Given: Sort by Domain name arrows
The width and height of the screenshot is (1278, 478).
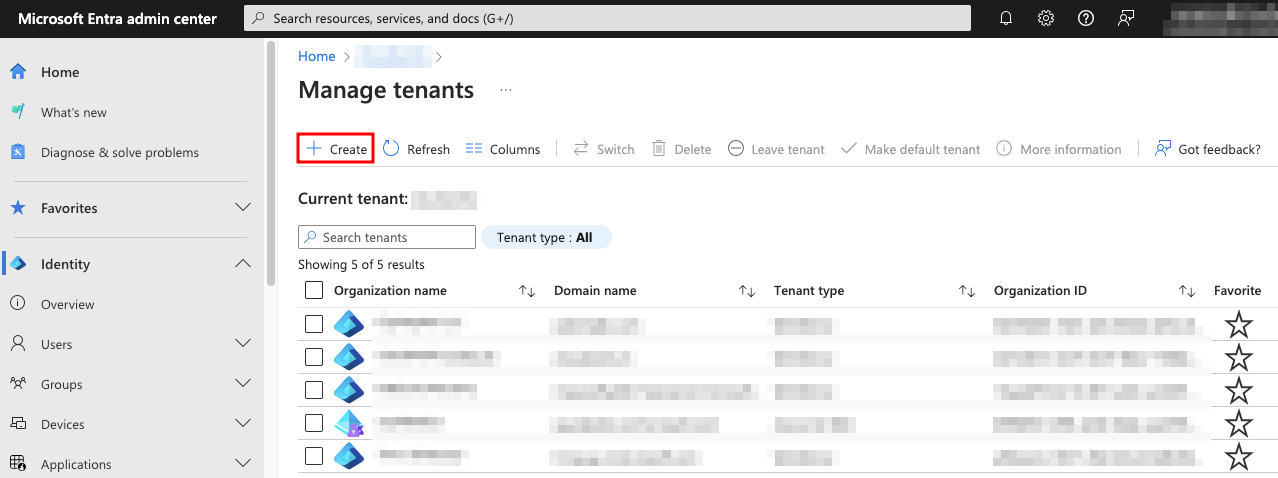Looking at the screenshot, I should click(747, 291).
